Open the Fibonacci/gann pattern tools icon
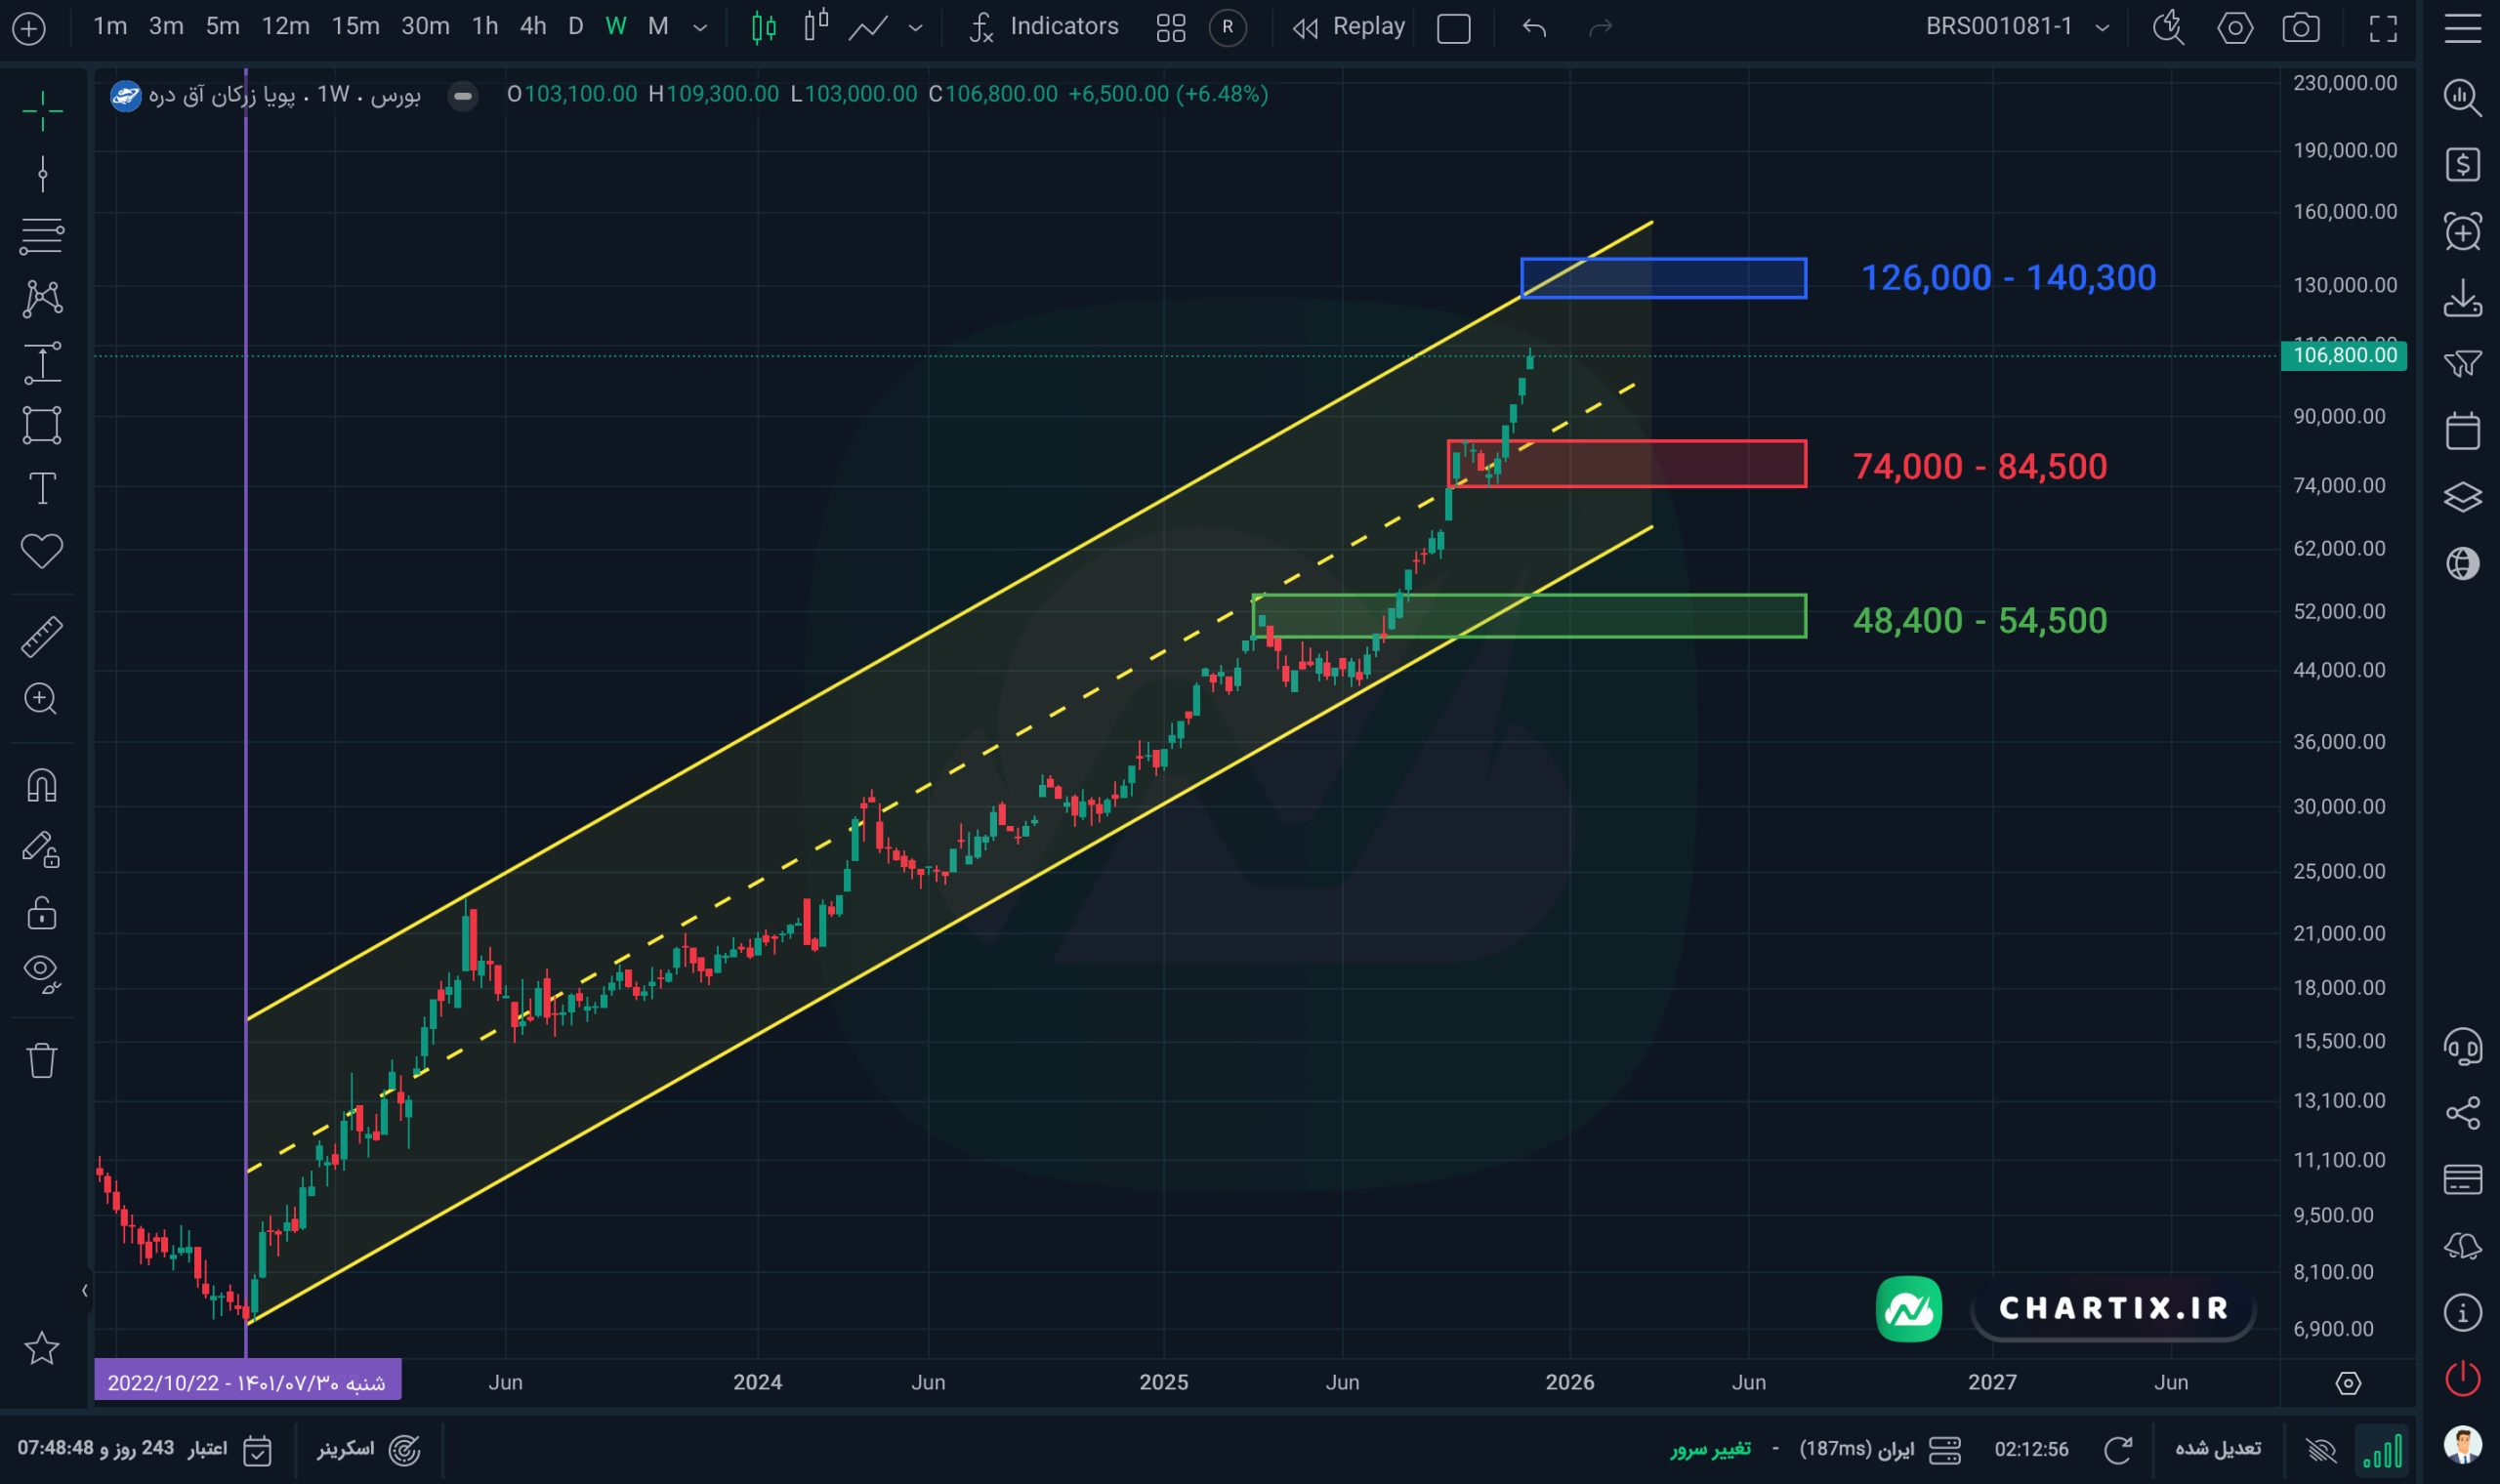This screenshot has height=1484, width=2500. click(41, 237)
